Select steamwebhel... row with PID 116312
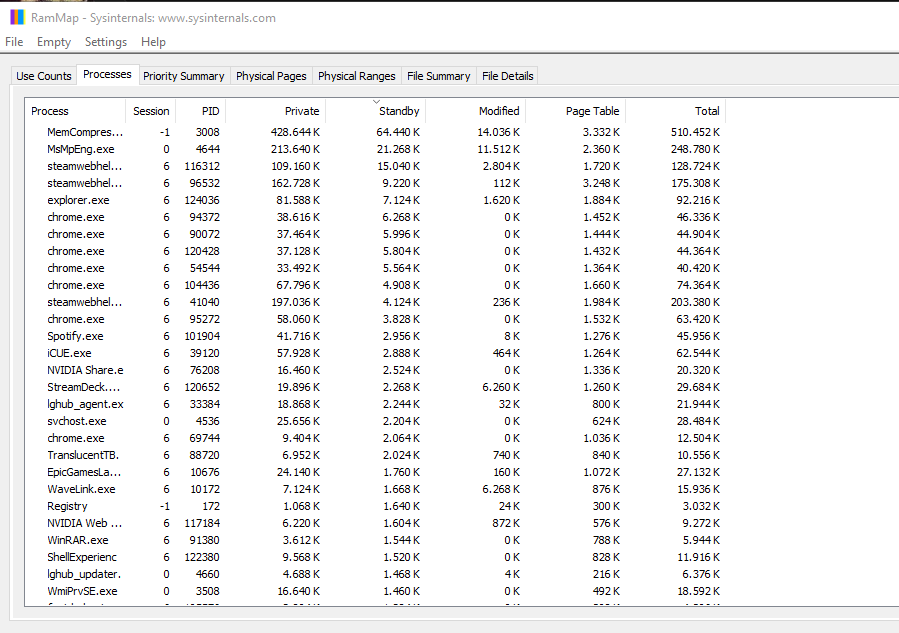This screenshot has width=899, height=633. (x=376, y=166)
